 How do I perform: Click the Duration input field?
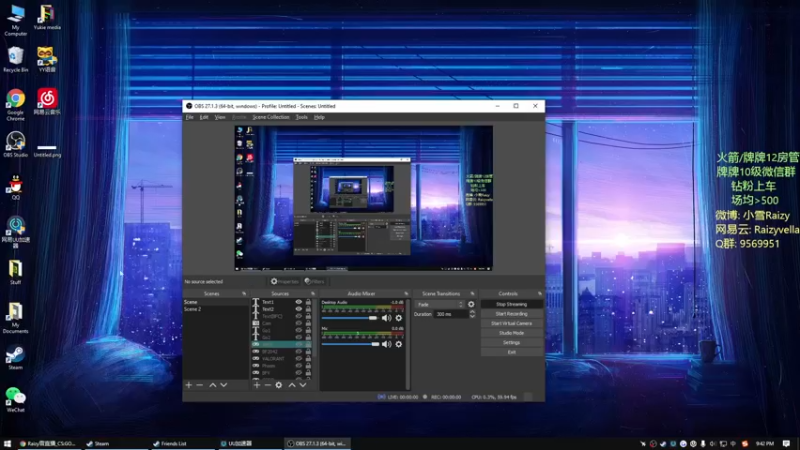(451, 314)
